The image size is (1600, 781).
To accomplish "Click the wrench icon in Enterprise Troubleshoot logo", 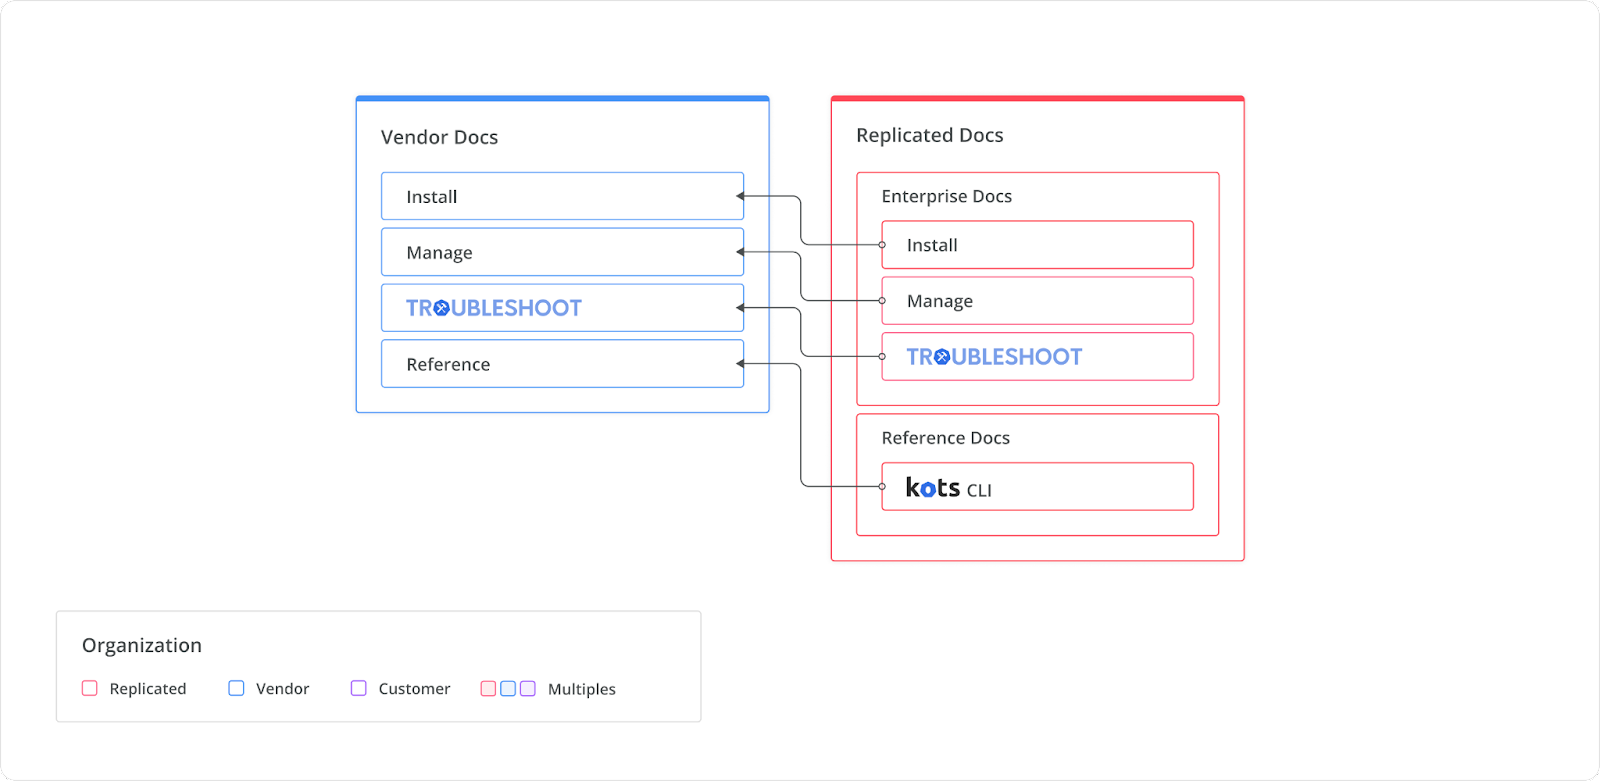I will tap(942, 357).
